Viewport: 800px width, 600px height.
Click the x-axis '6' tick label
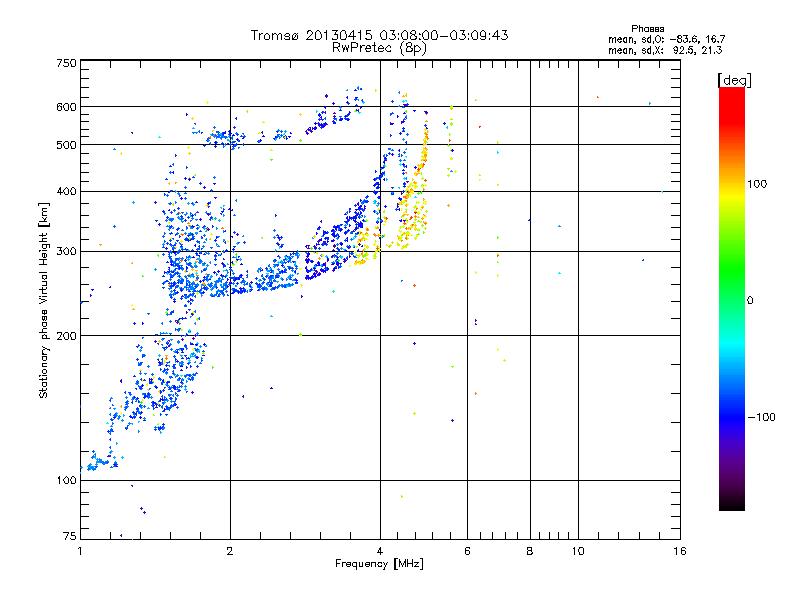coord(467,551)
